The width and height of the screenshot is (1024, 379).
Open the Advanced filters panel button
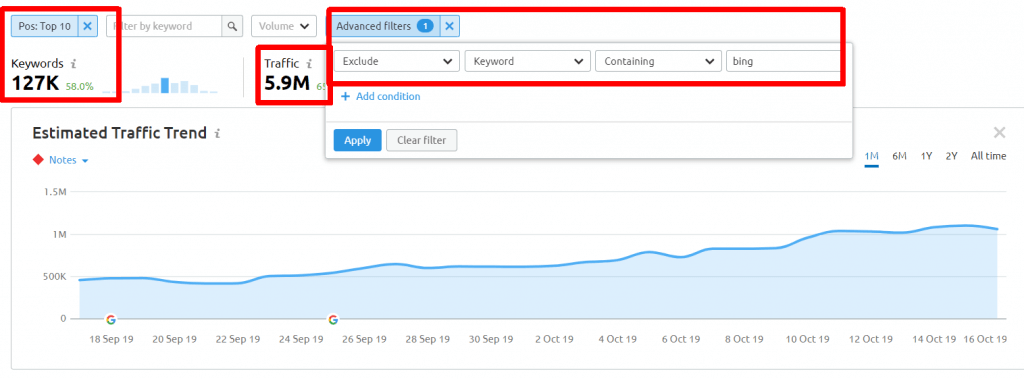click(384, 26)
